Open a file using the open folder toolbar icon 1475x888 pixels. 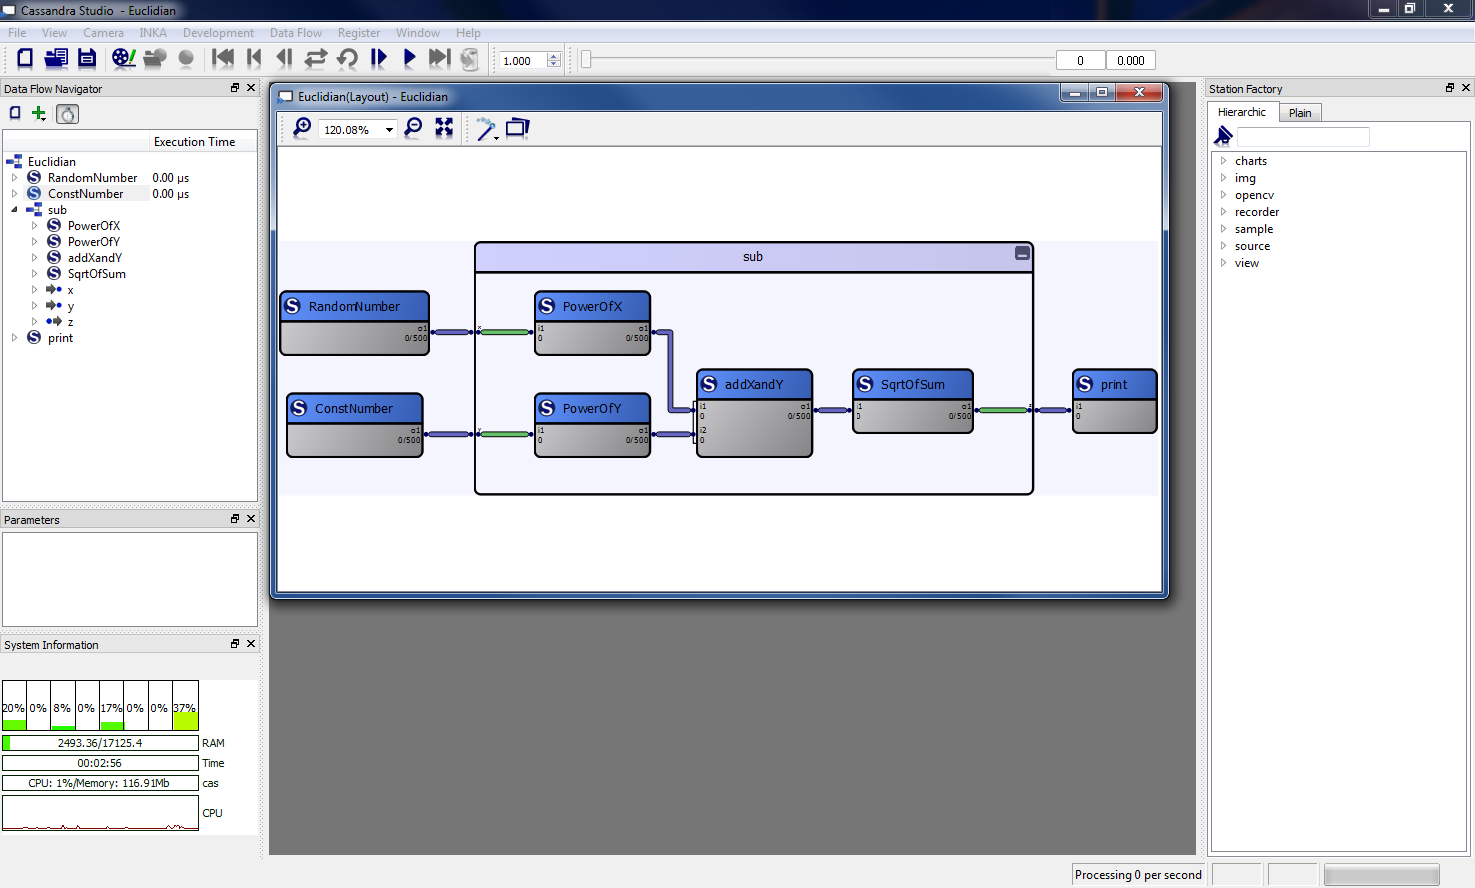click(x=56, y=58)
